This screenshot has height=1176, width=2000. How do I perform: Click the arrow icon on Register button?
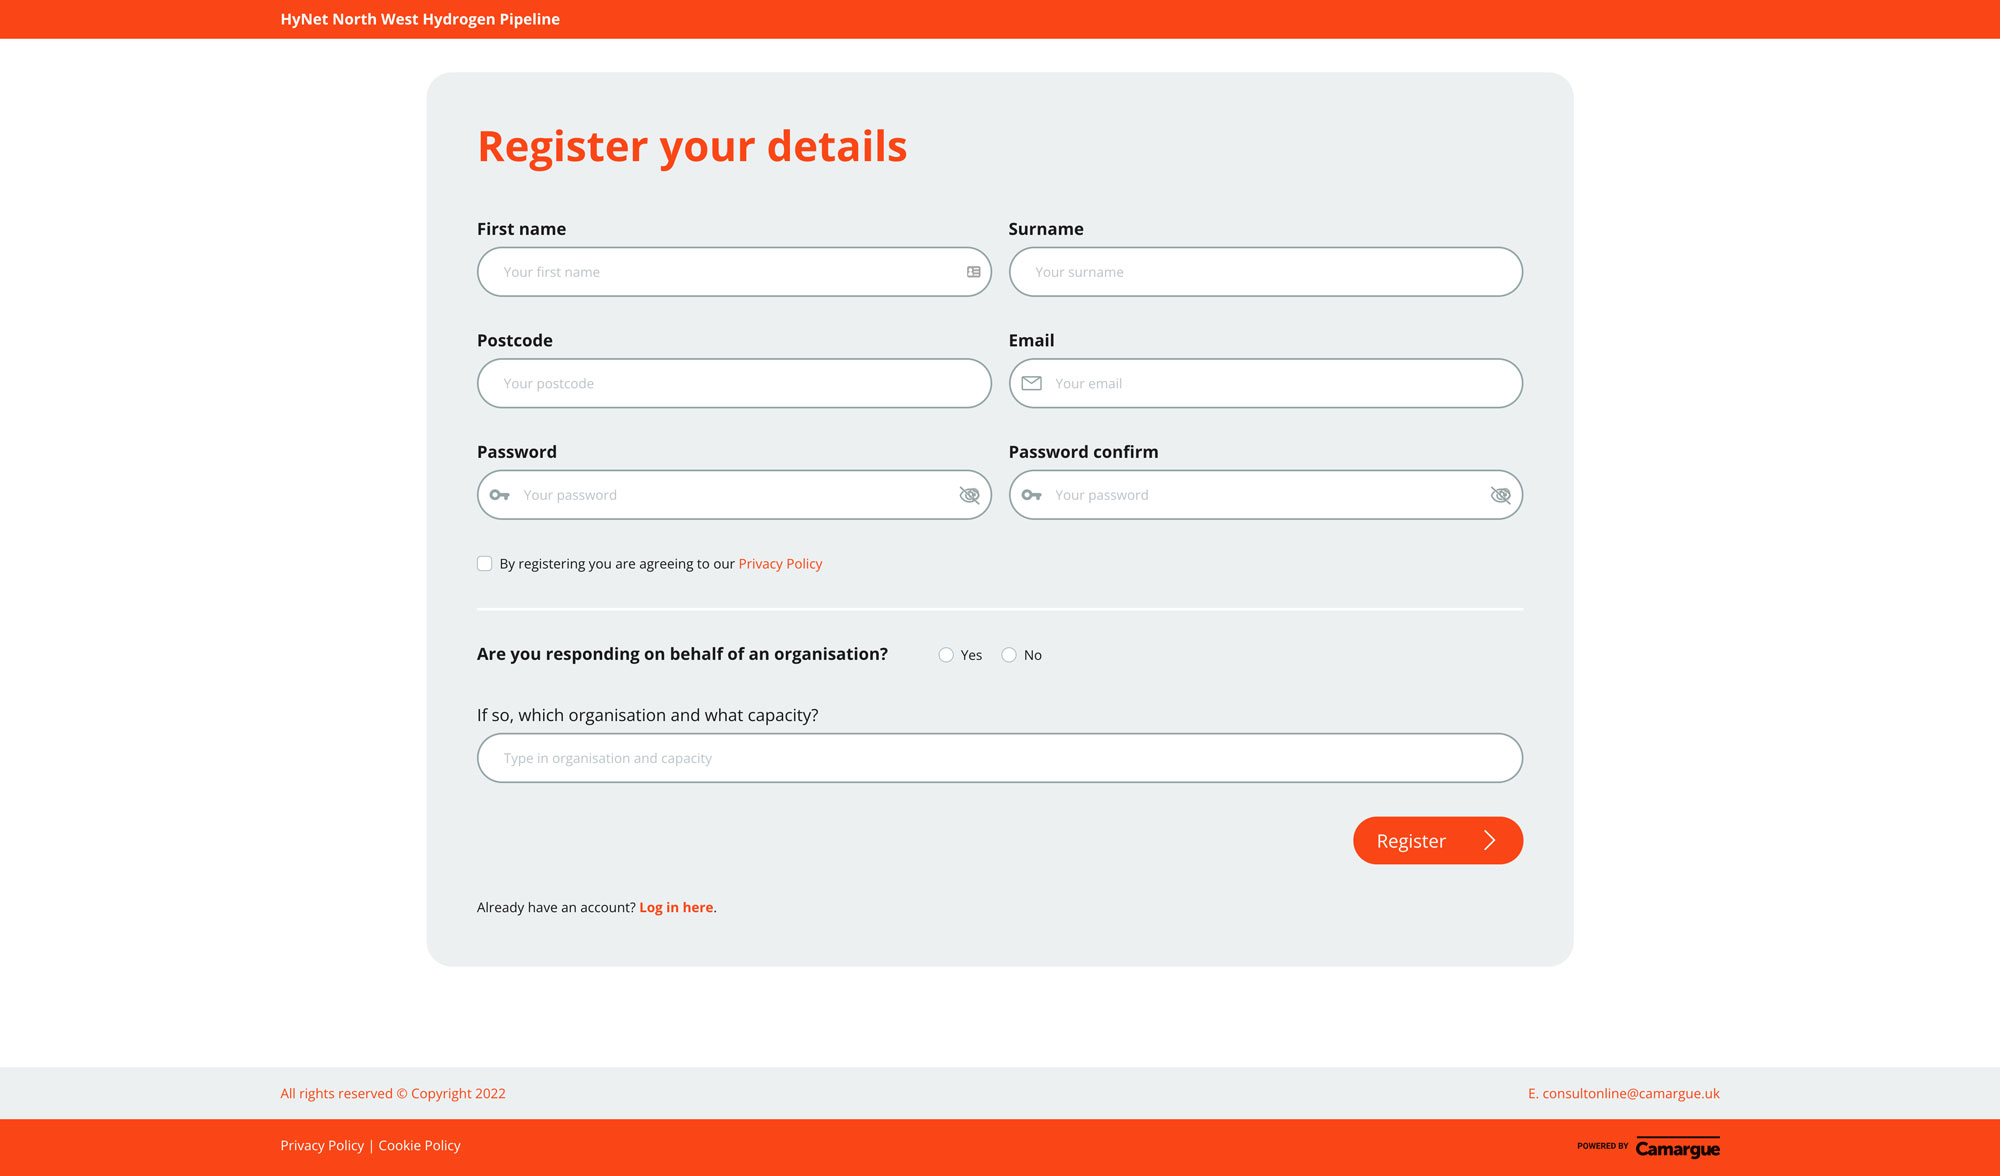coord(1488,840)
